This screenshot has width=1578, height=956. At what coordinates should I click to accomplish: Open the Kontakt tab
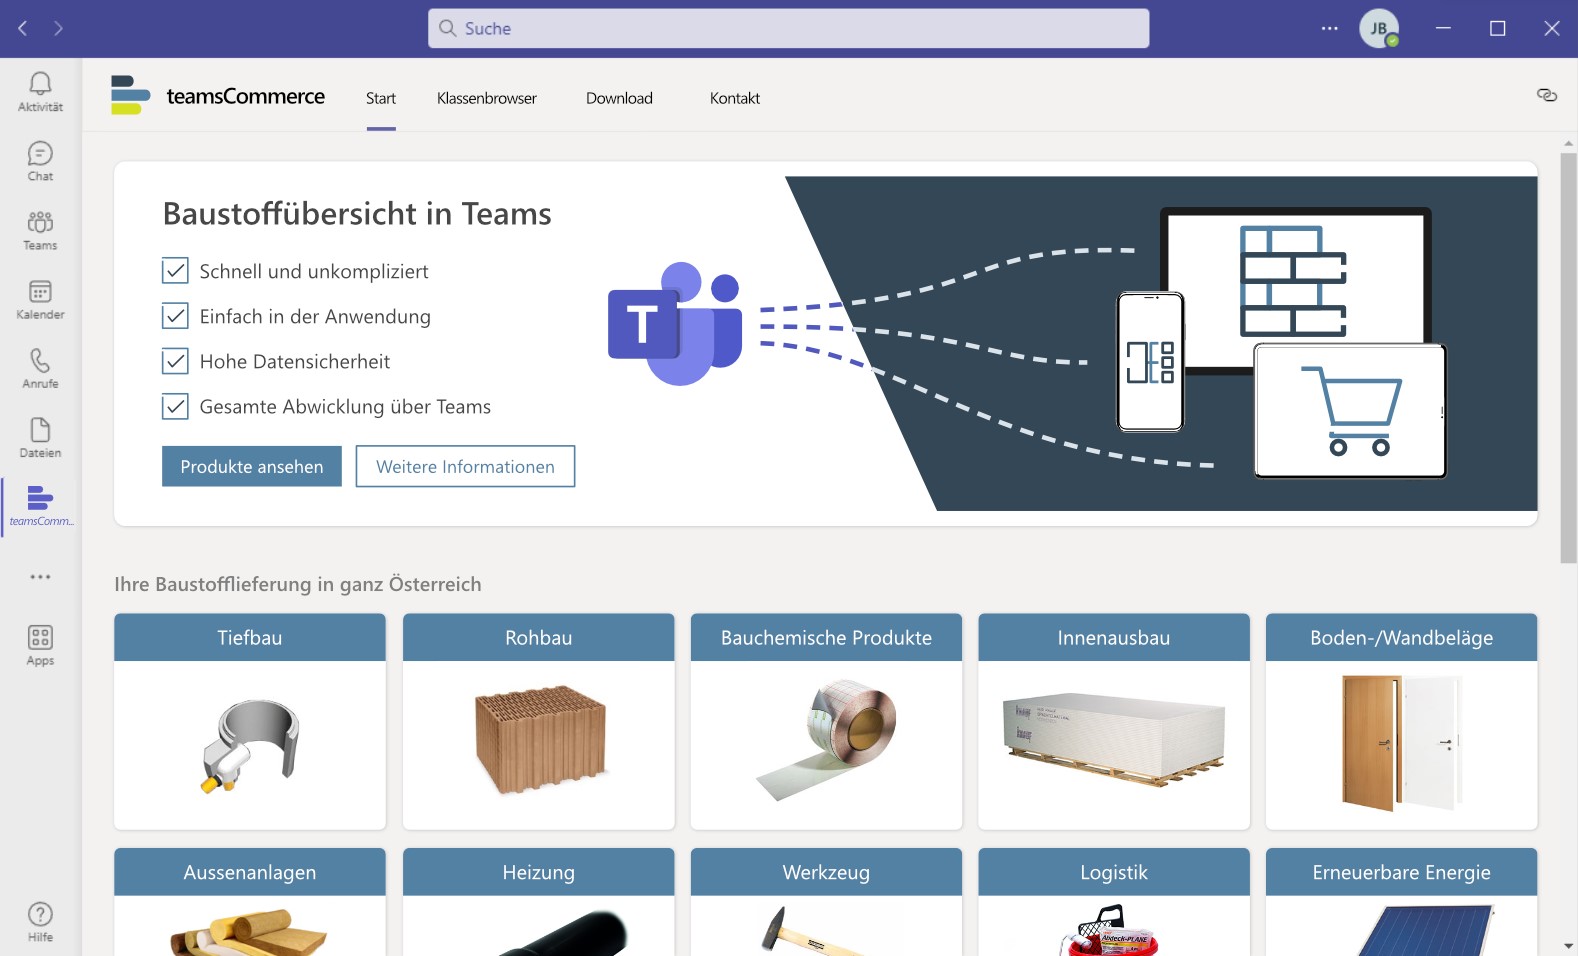click(x=735, y=98)
